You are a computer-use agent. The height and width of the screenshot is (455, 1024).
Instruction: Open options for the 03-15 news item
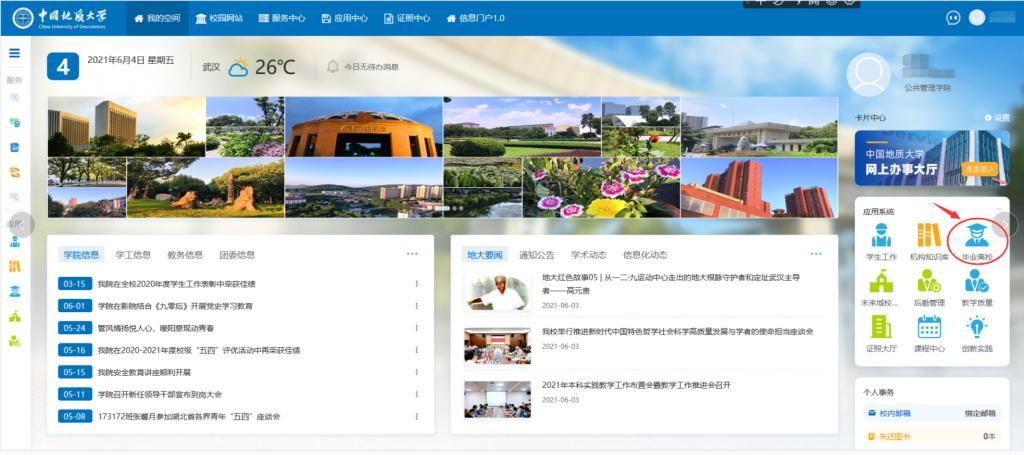[416, 284]
